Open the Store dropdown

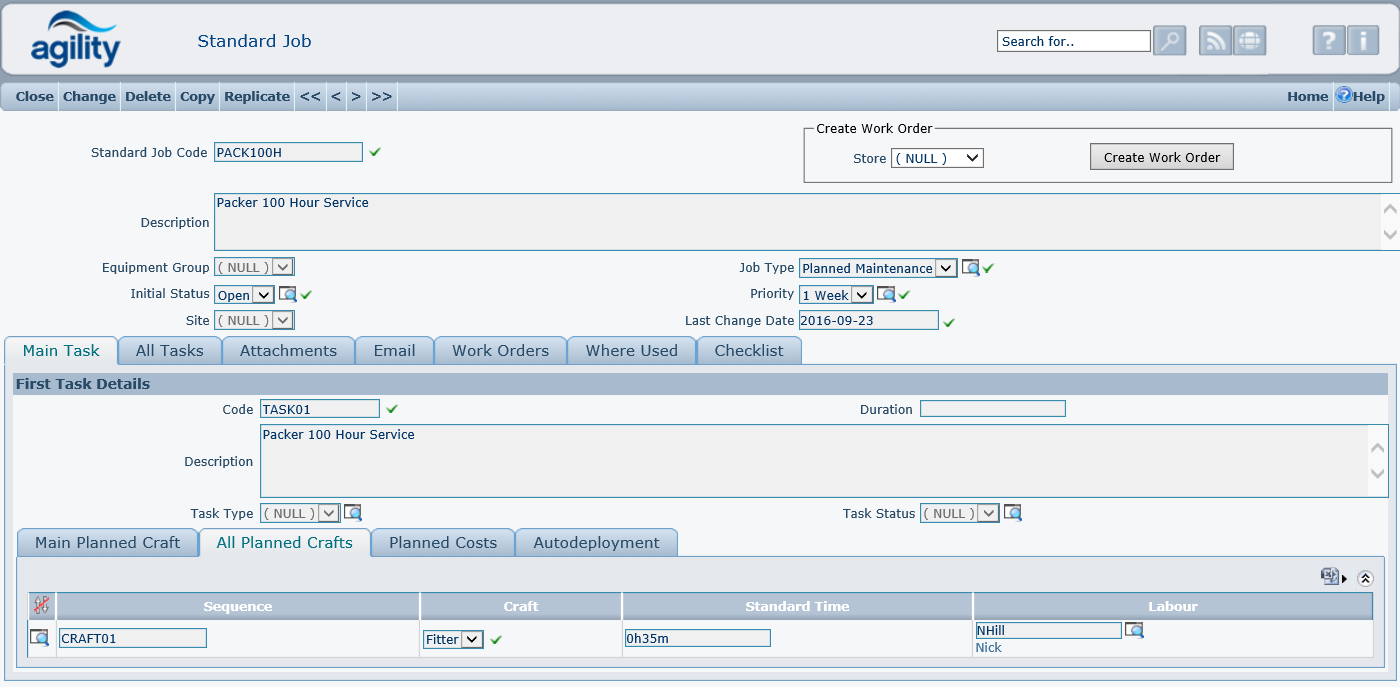(937, 158)
